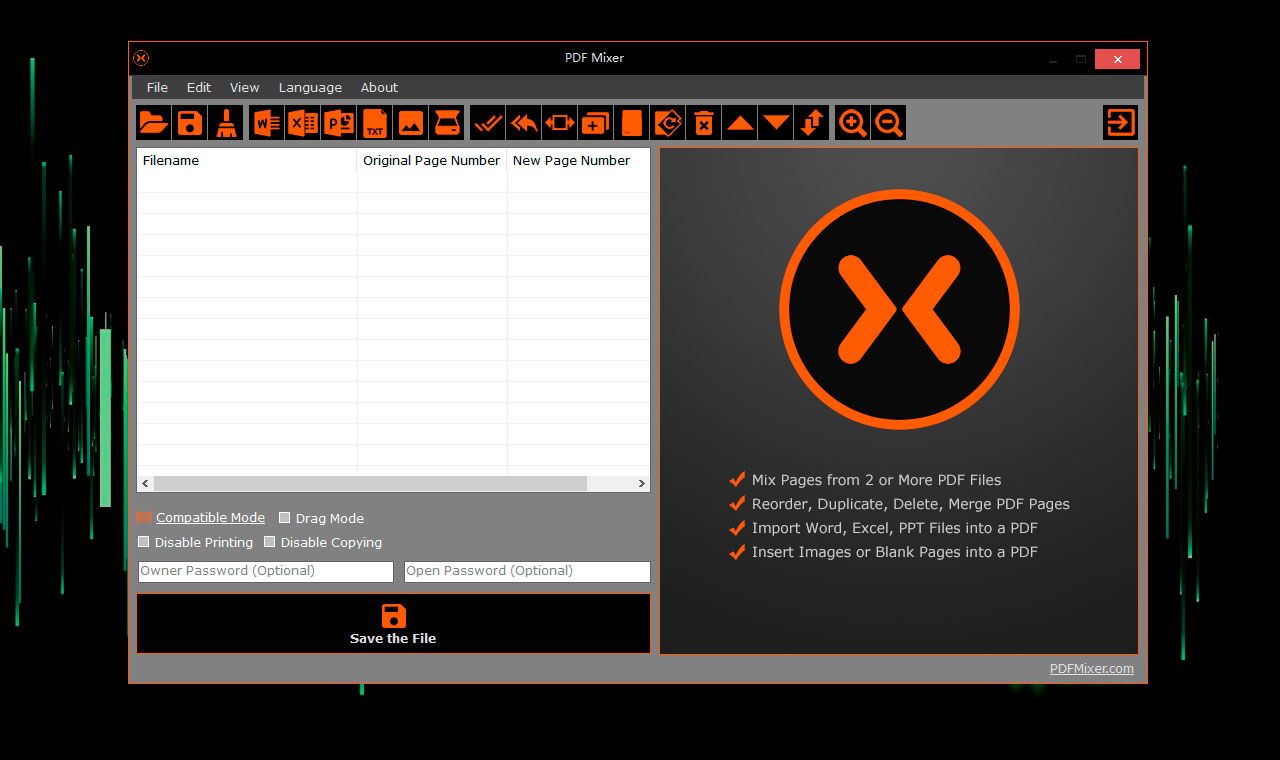Move the selected page up
This screenshot has width=1280, height=760.
pyautogui.click(x=739, y=122)
